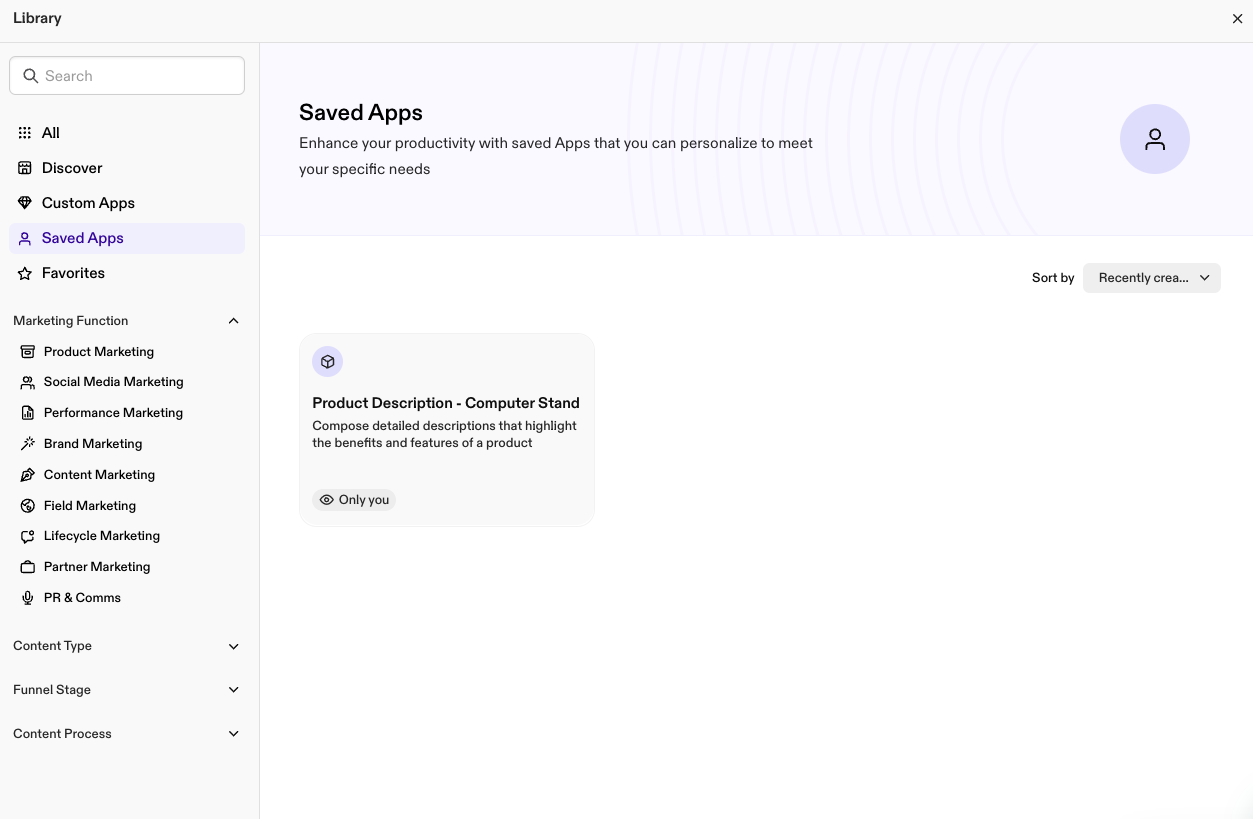
Task: Click the Content Process section label
Action: pyautogui.click(x=62, y=734)
